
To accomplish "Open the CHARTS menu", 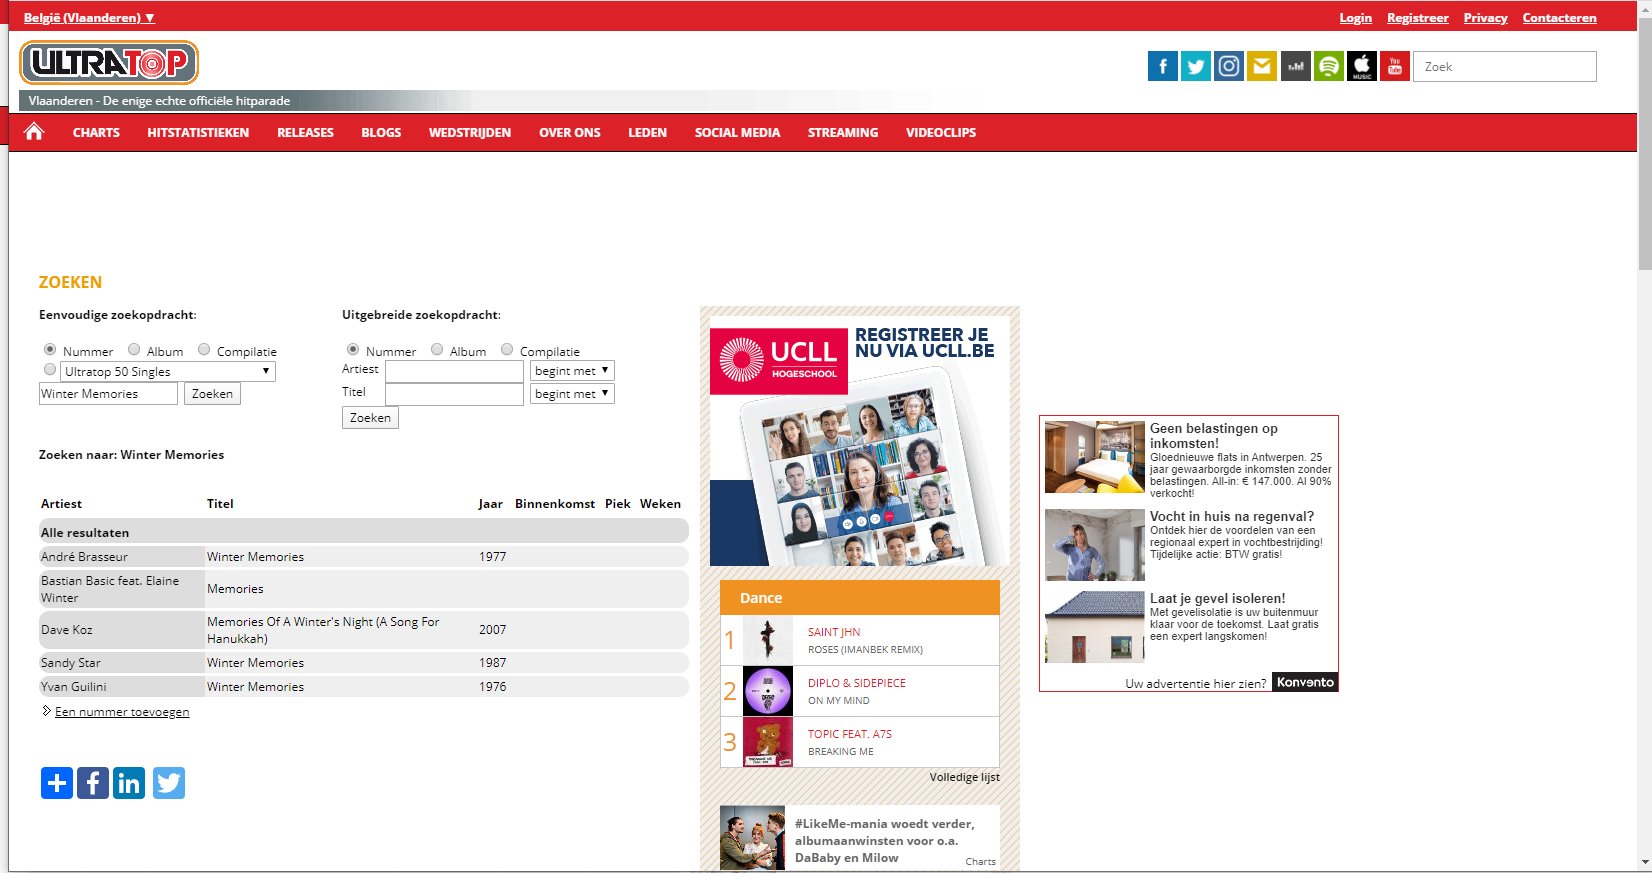I will click(x=96, y=133).
